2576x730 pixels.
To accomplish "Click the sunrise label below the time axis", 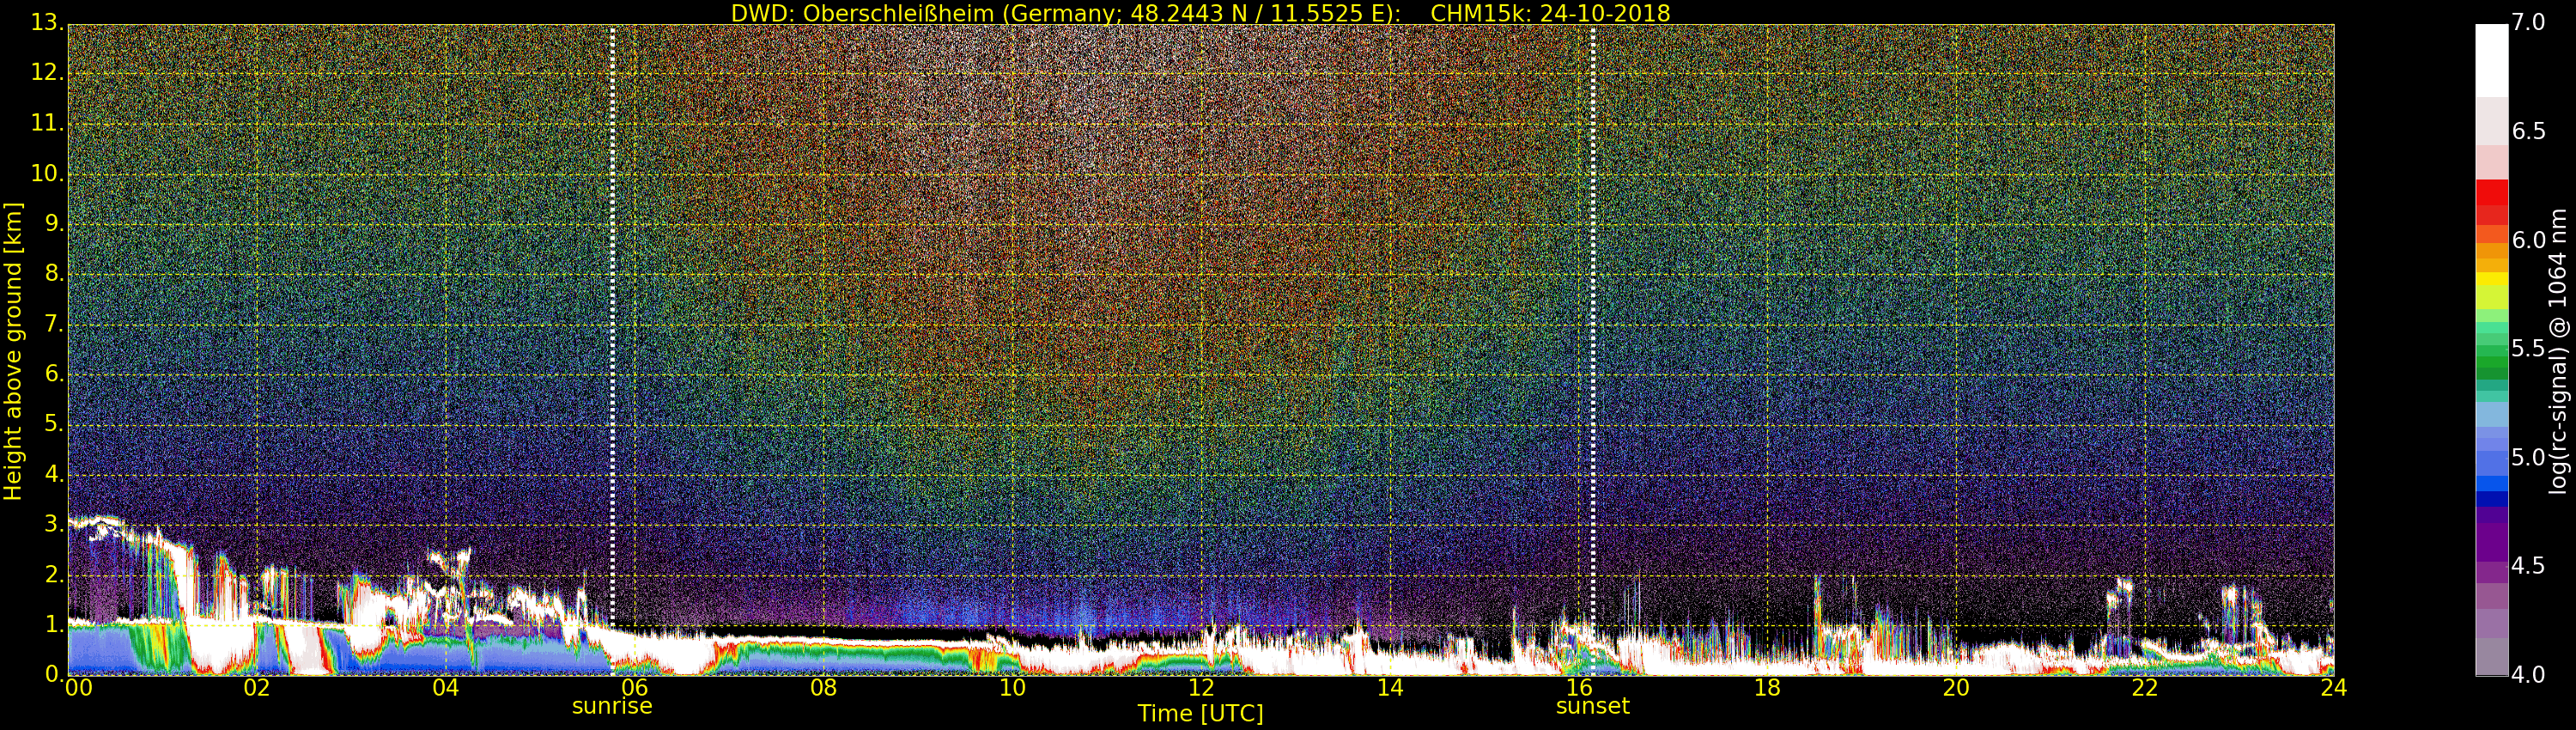I will point(611,706).
